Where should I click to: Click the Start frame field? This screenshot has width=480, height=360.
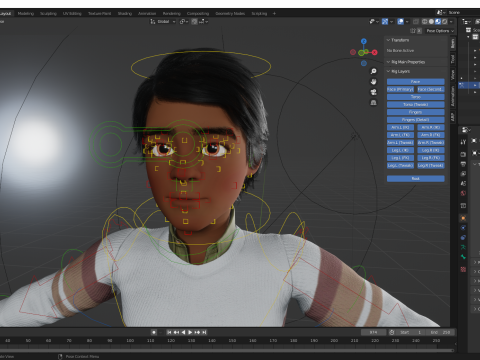click(411, 332)
